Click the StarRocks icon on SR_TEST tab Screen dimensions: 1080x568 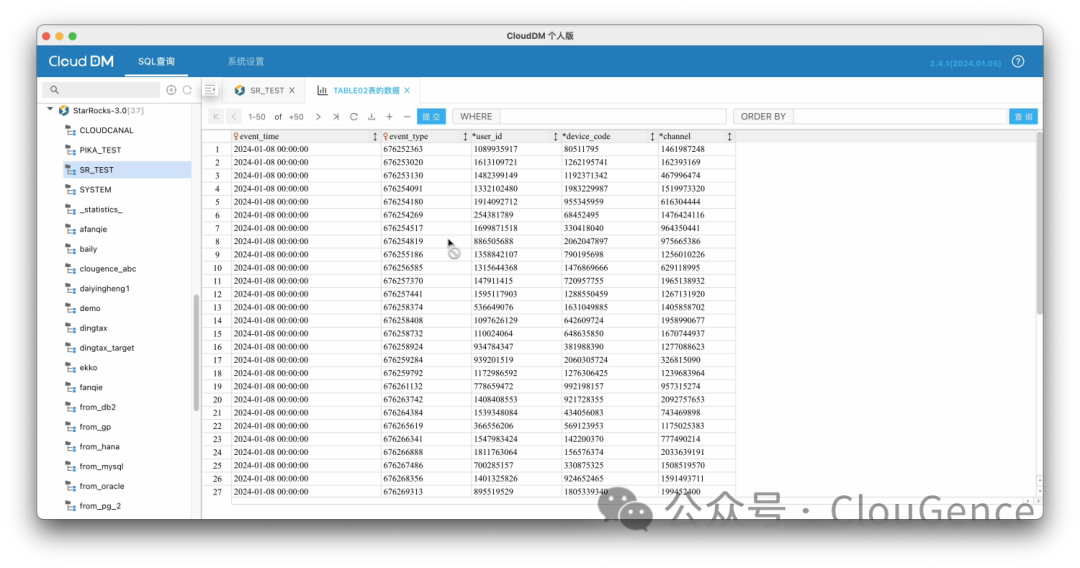(x=240, y=90)
